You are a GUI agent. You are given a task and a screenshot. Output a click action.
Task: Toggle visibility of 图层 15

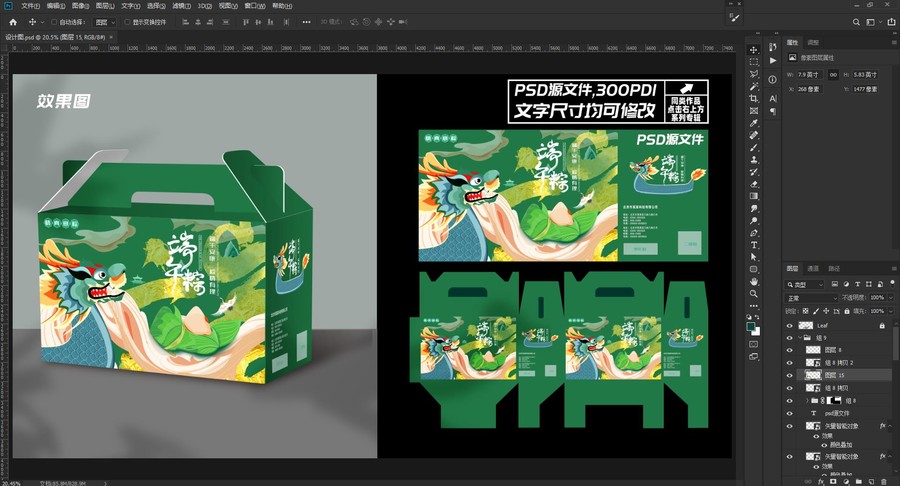(x=789, y=375)
